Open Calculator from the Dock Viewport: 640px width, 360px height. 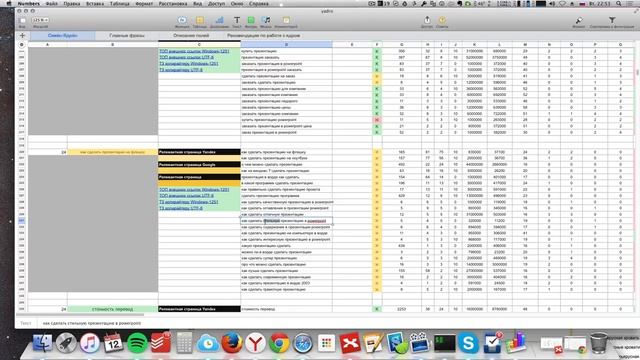pos(184,343)
